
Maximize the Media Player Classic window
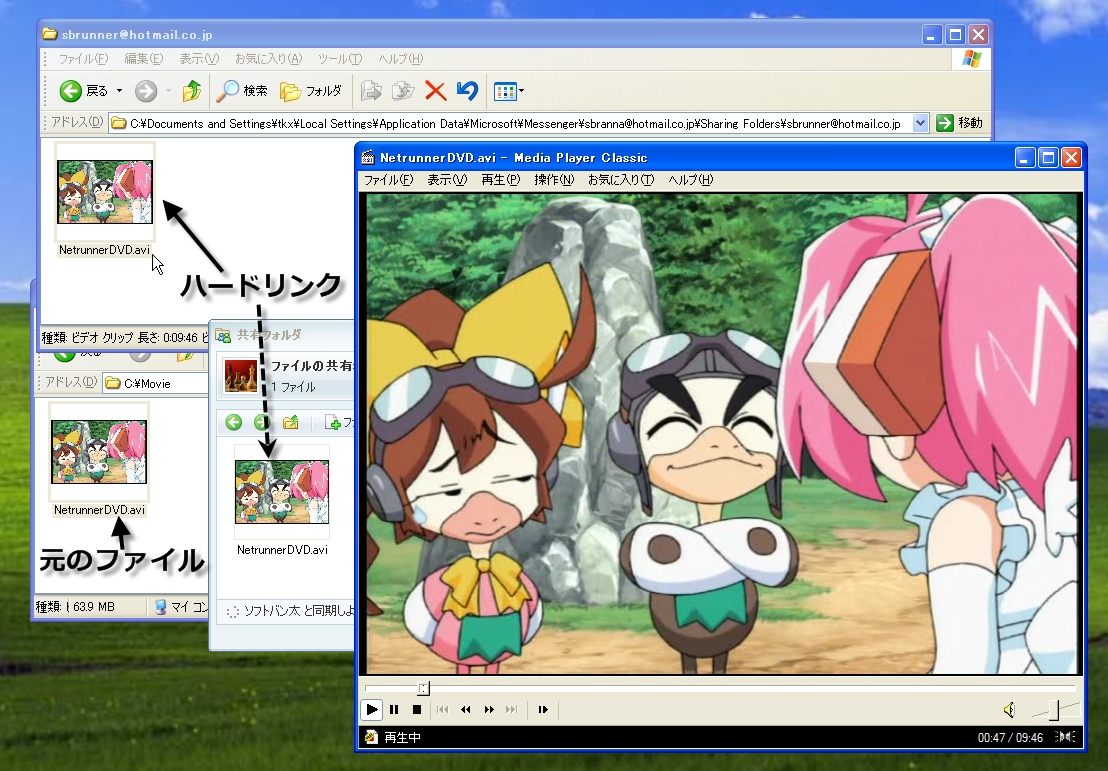(x=1048, y=158)
